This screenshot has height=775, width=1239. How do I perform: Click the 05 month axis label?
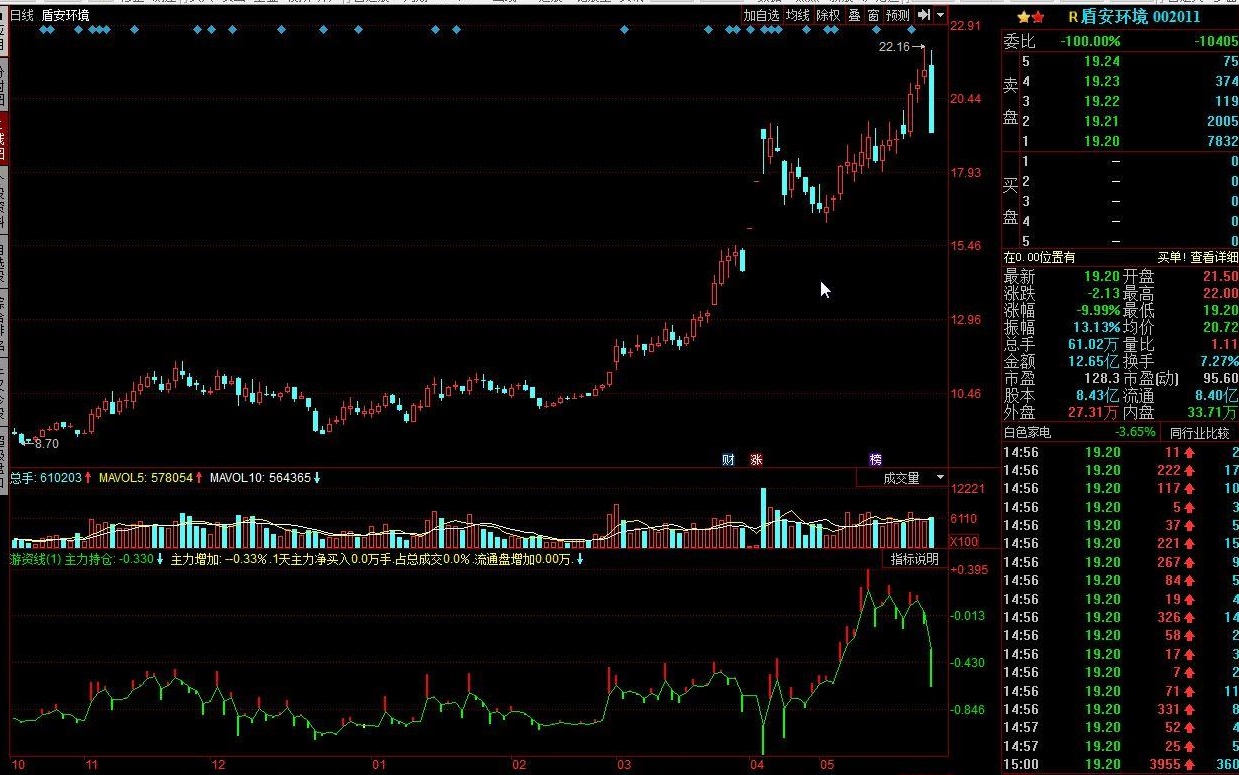826,766
